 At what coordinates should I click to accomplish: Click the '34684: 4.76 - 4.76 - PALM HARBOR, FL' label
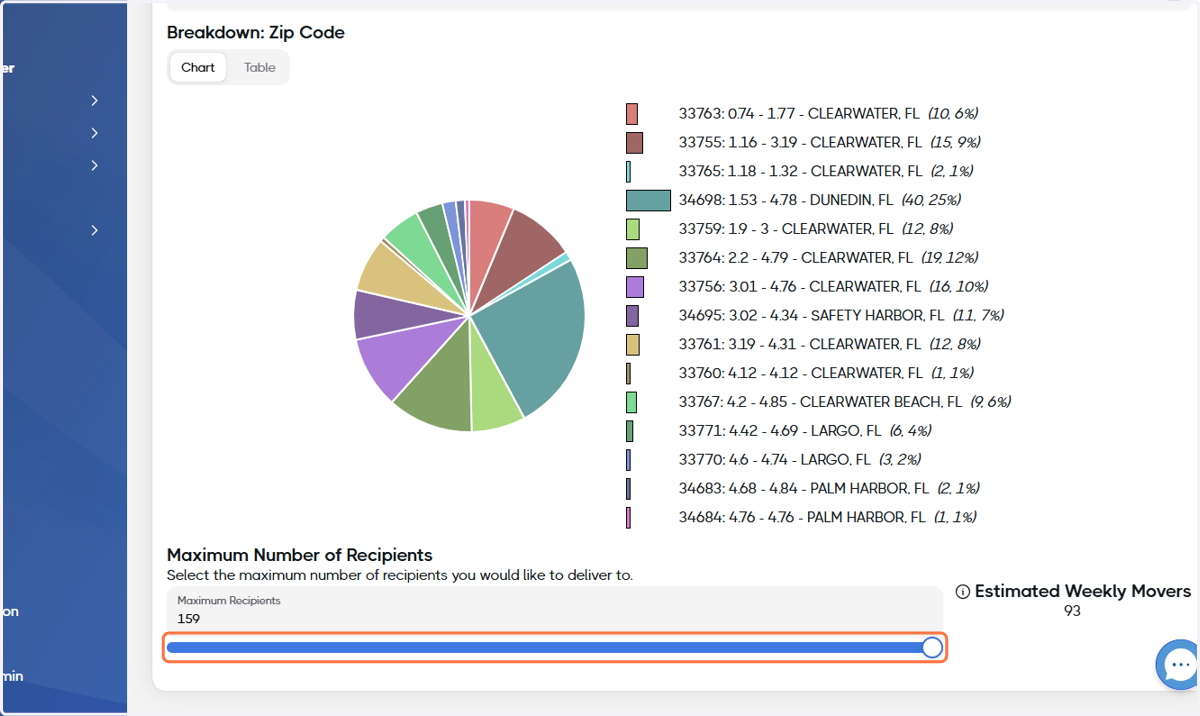point(804,518)
